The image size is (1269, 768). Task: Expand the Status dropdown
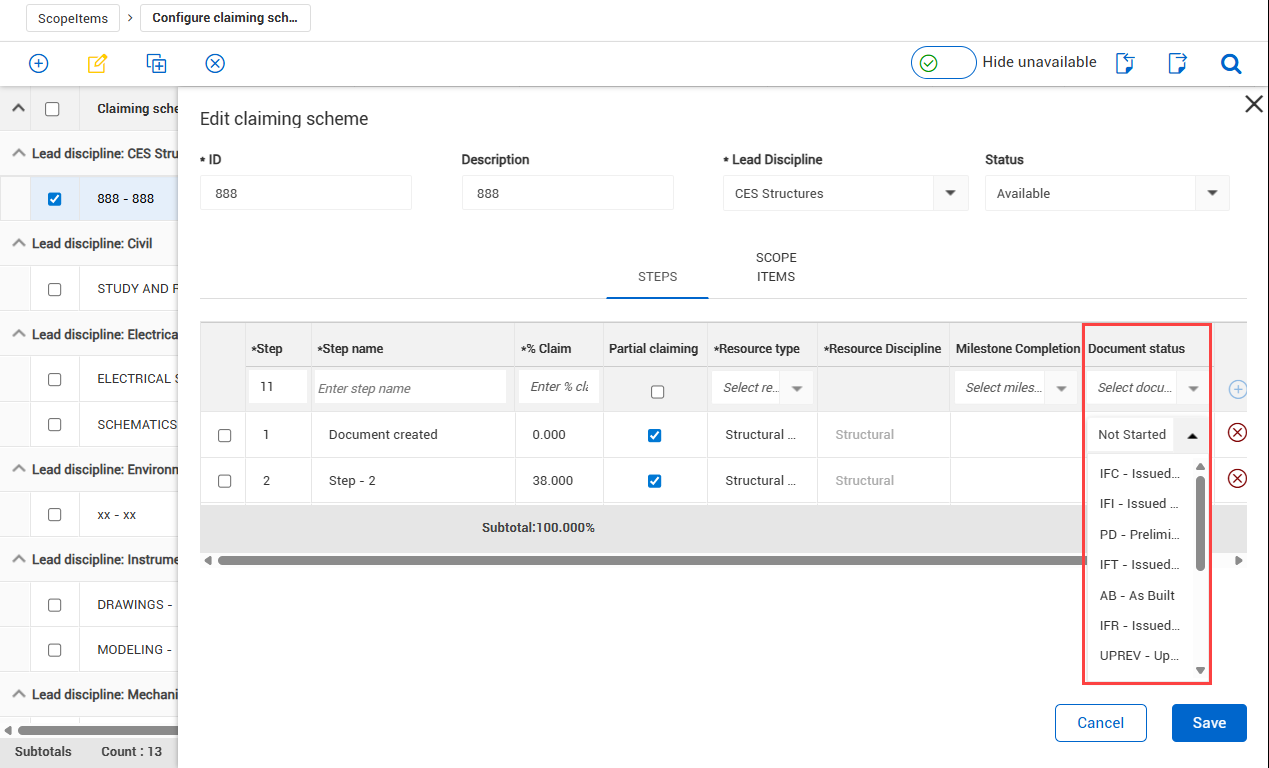(1212, 194)
